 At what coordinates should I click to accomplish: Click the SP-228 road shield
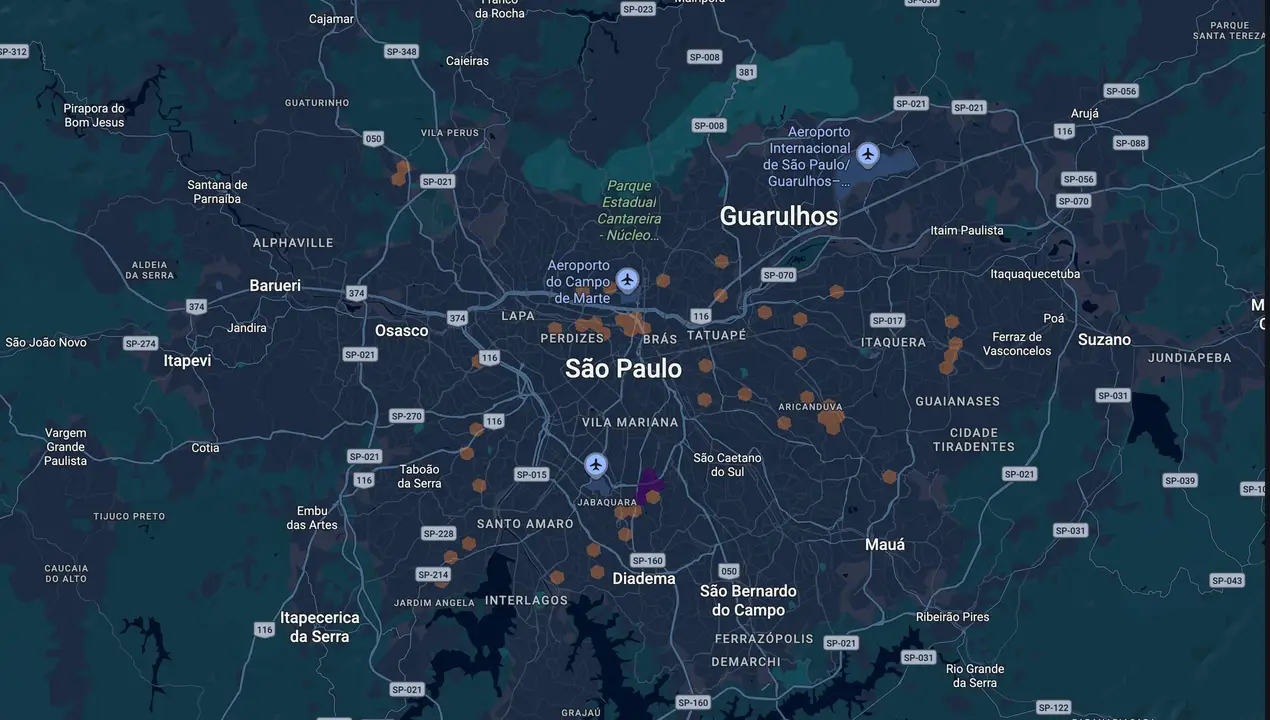(x=438, y=533)
